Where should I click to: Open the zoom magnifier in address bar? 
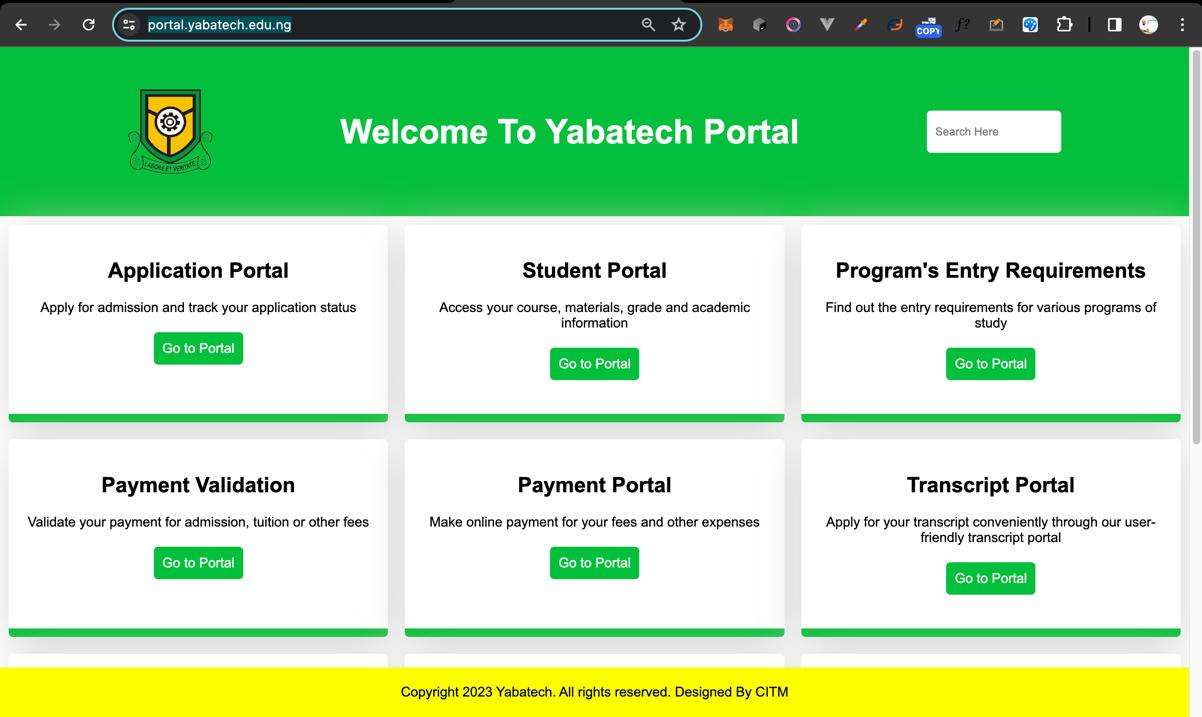click(648, 24)
